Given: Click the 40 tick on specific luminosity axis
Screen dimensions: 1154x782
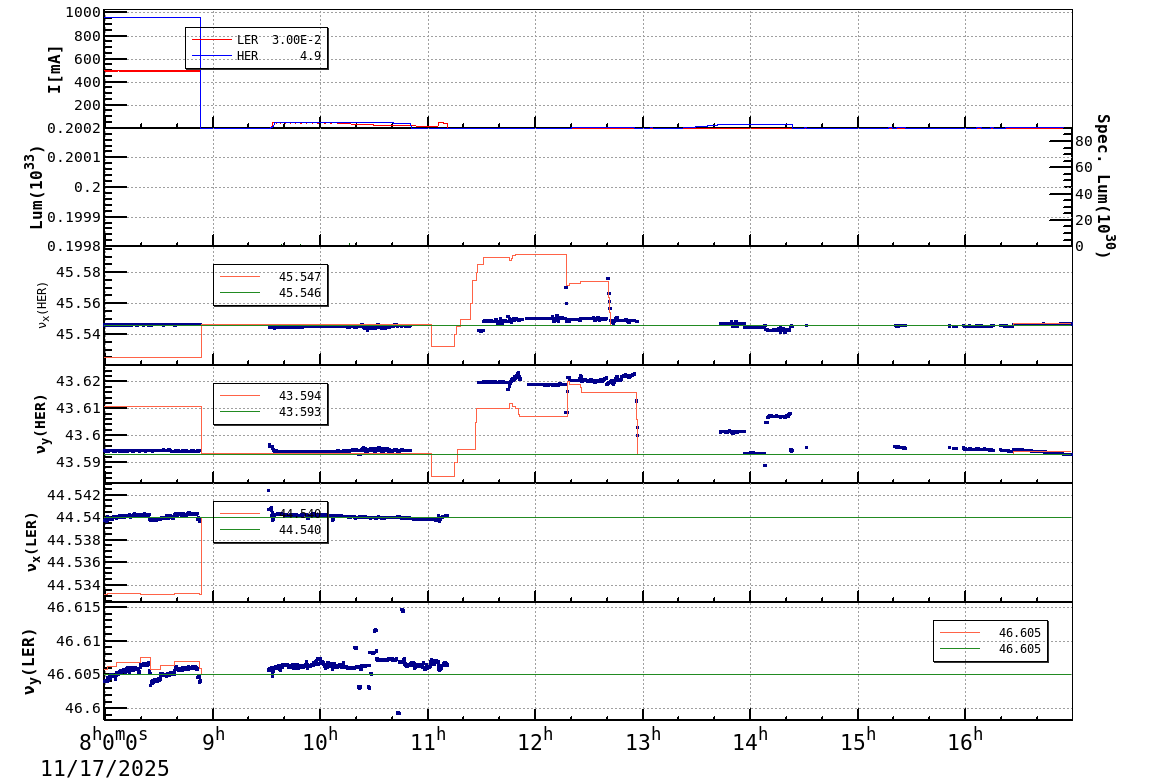Looking at the screenshot, I should tap(1083, 194).
